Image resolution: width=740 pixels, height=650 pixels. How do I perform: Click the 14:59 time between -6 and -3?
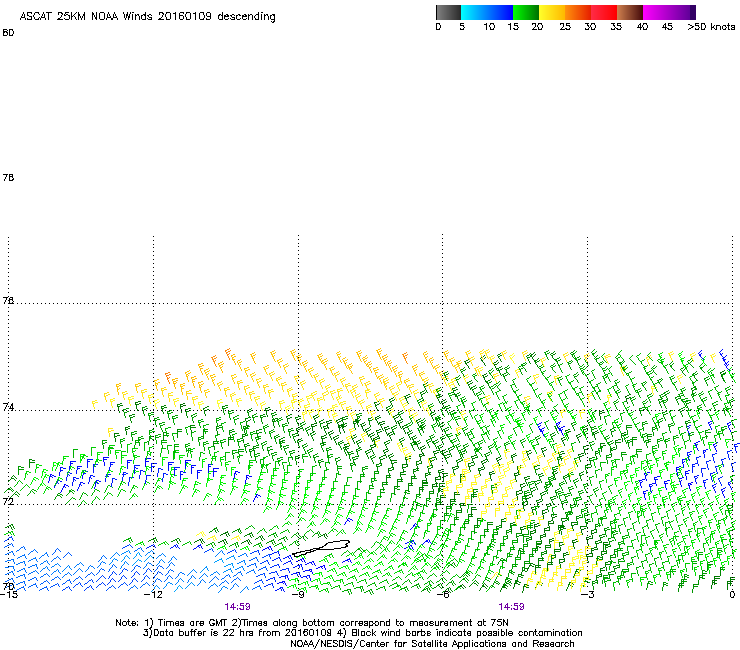[511, 607]
